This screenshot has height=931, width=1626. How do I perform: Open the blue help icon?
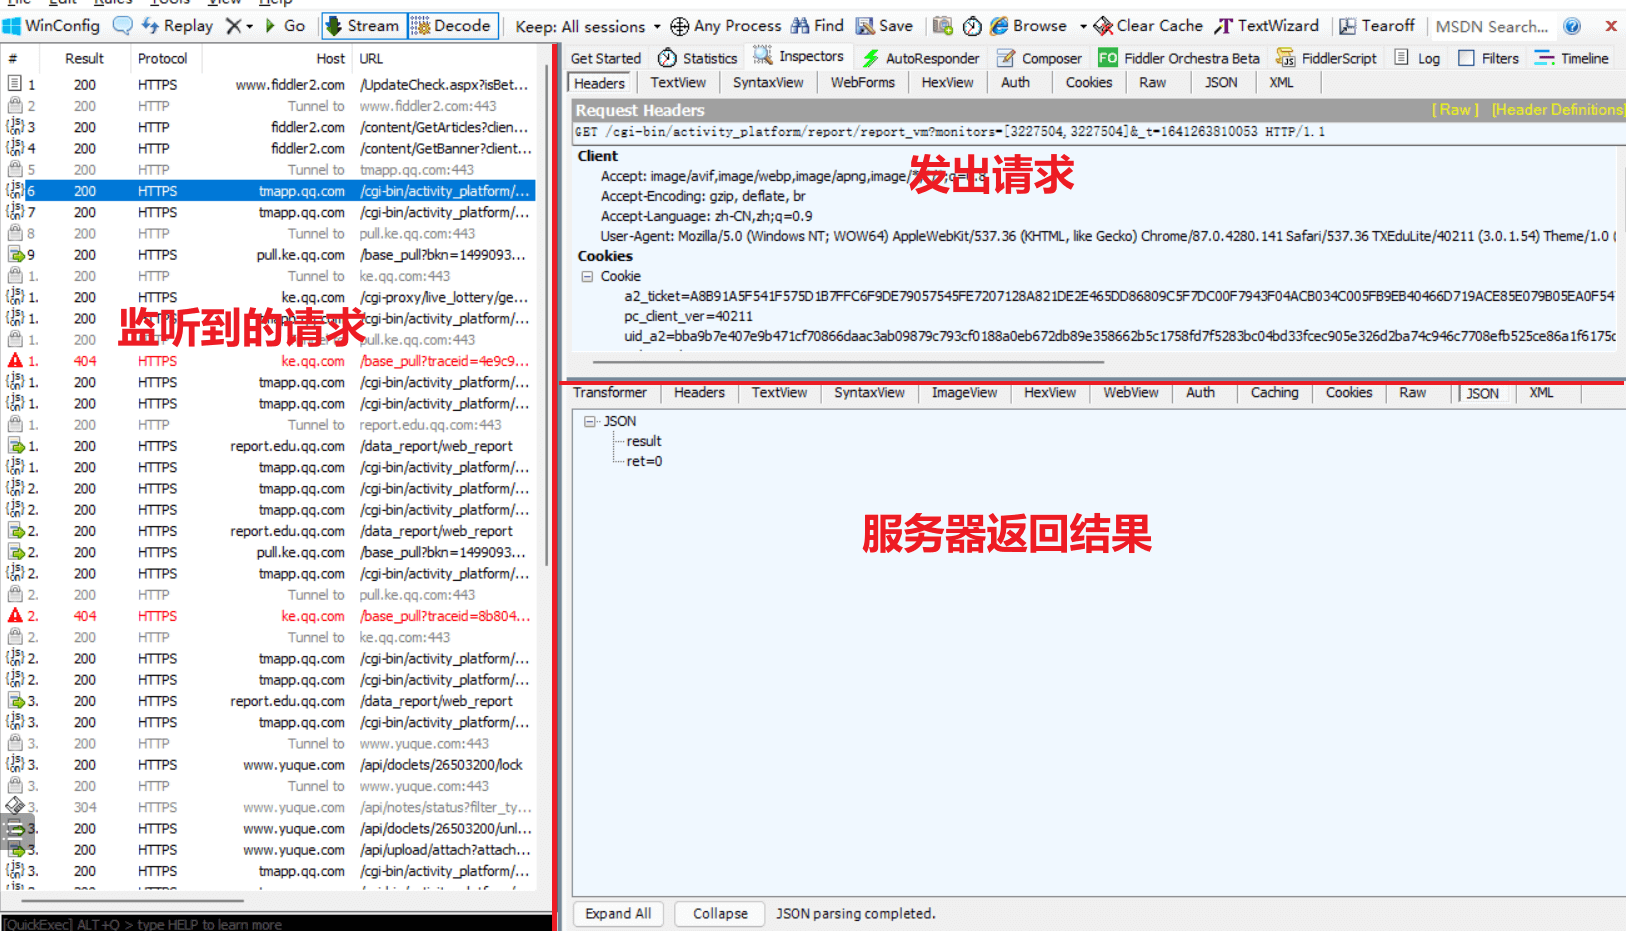1572,26
